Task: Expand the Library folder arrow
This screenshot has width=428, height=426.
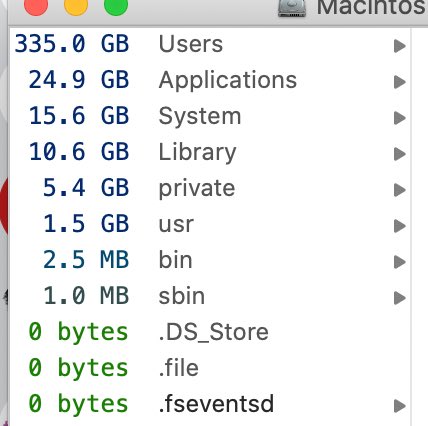Action: pyautogui.click(x=399, y=154)
